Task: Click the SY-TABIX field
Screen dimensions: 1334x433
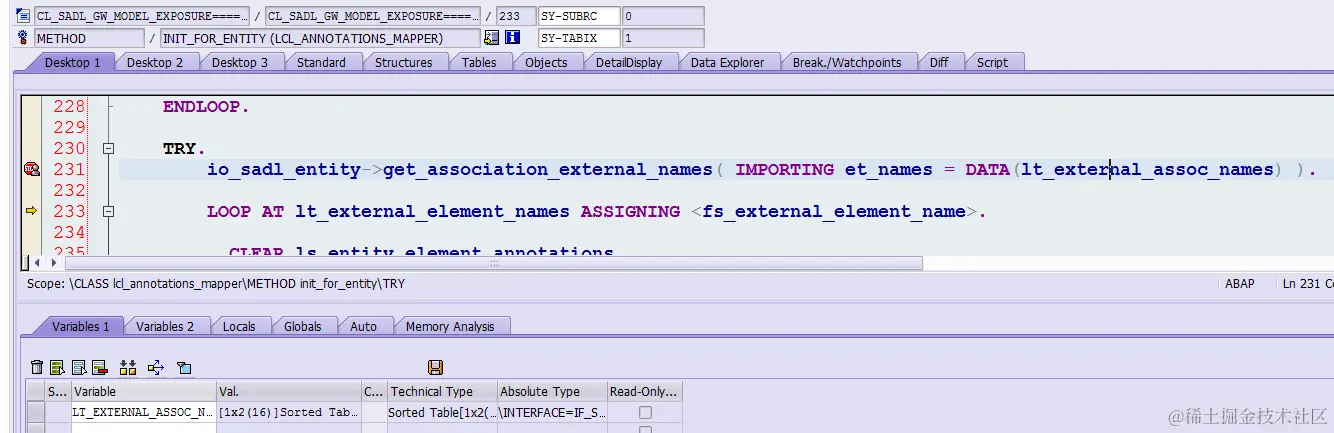Action: point(579,38)
